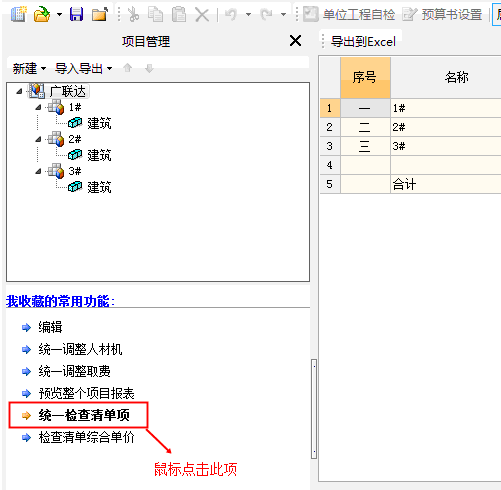
Task: Click the delete X toolbar icon
Action: [x=202, y=15]
